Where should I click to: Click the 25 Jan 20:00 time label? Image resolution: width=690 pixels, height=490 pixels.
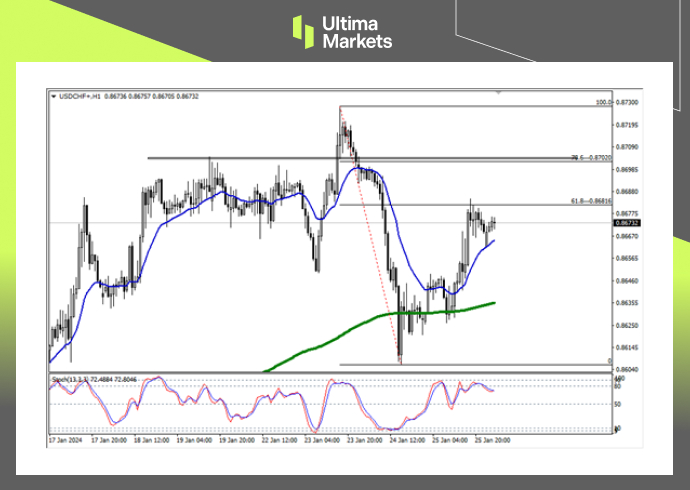[x=492, y=440]
